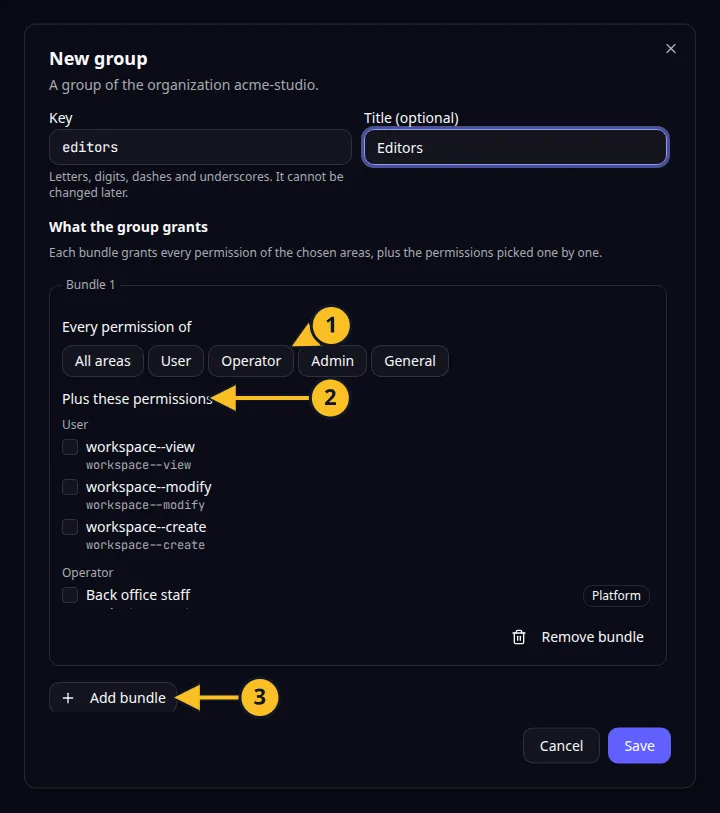The image size is (720, 813).
Task: Pick the Admin area chip
Action: (x=332, y=361)
